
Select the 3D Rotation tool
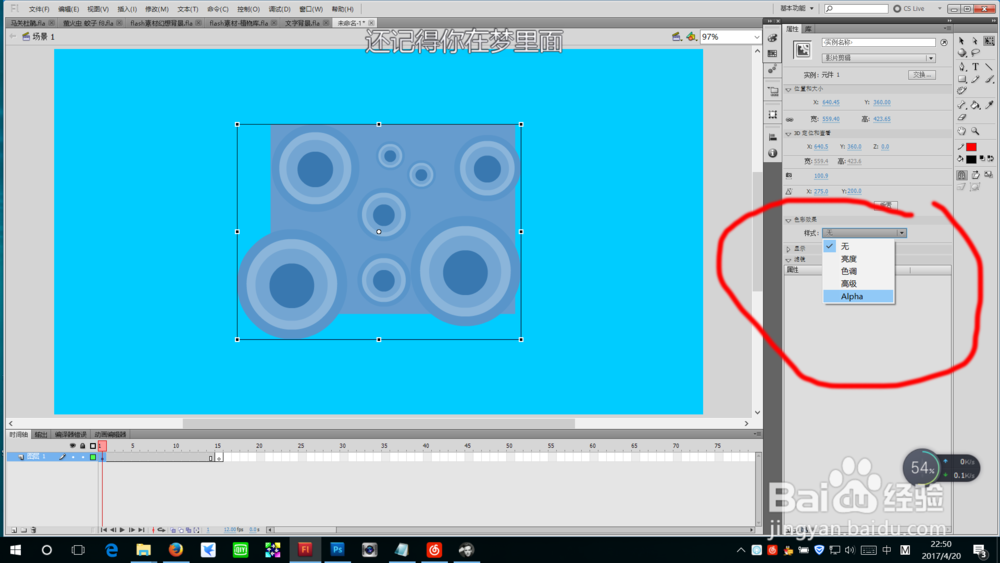962,52
